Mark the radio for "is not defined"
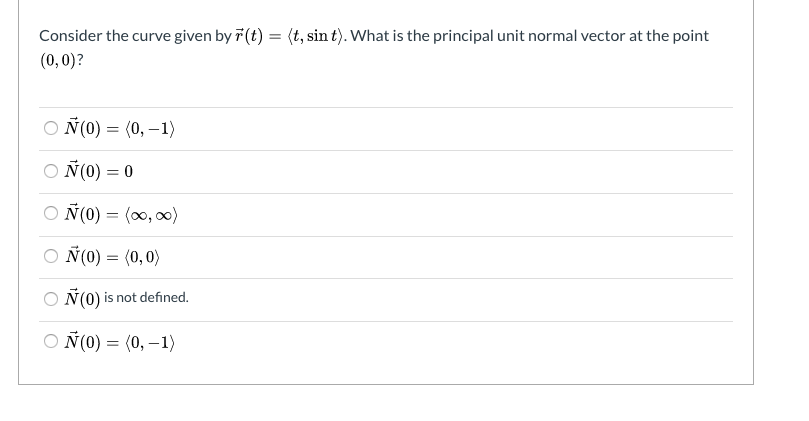Viewport: 809px width, 421px height. point(51,299)
